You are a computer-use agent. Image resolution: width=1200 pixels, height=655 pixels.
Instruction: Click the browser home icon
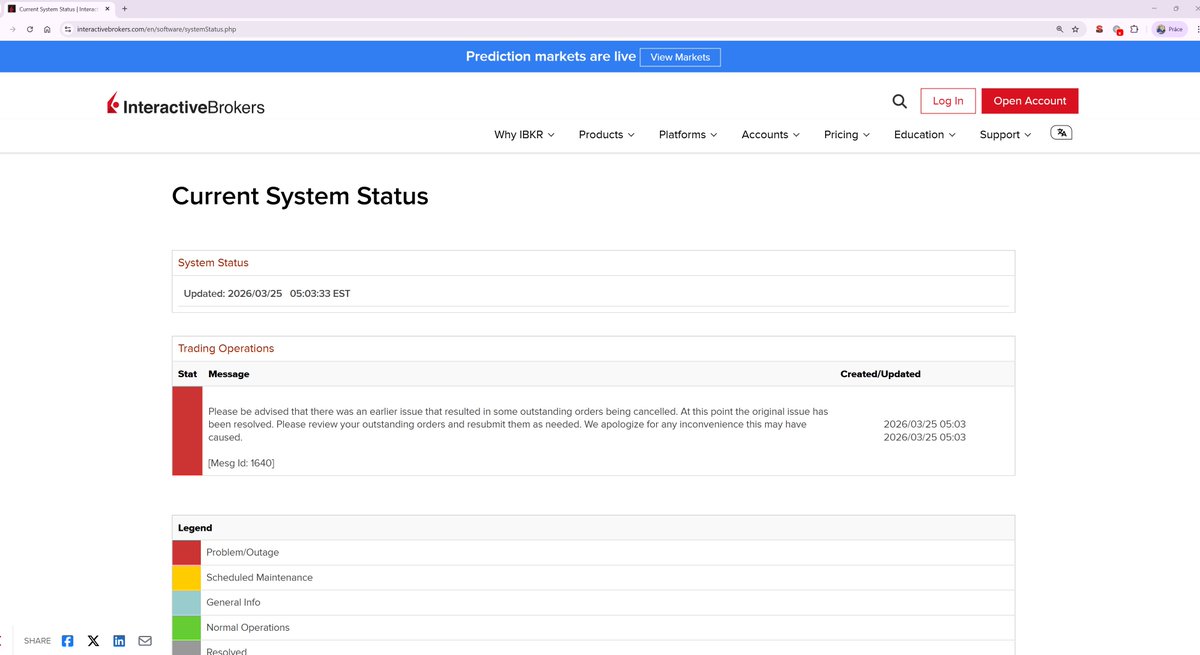47,29
